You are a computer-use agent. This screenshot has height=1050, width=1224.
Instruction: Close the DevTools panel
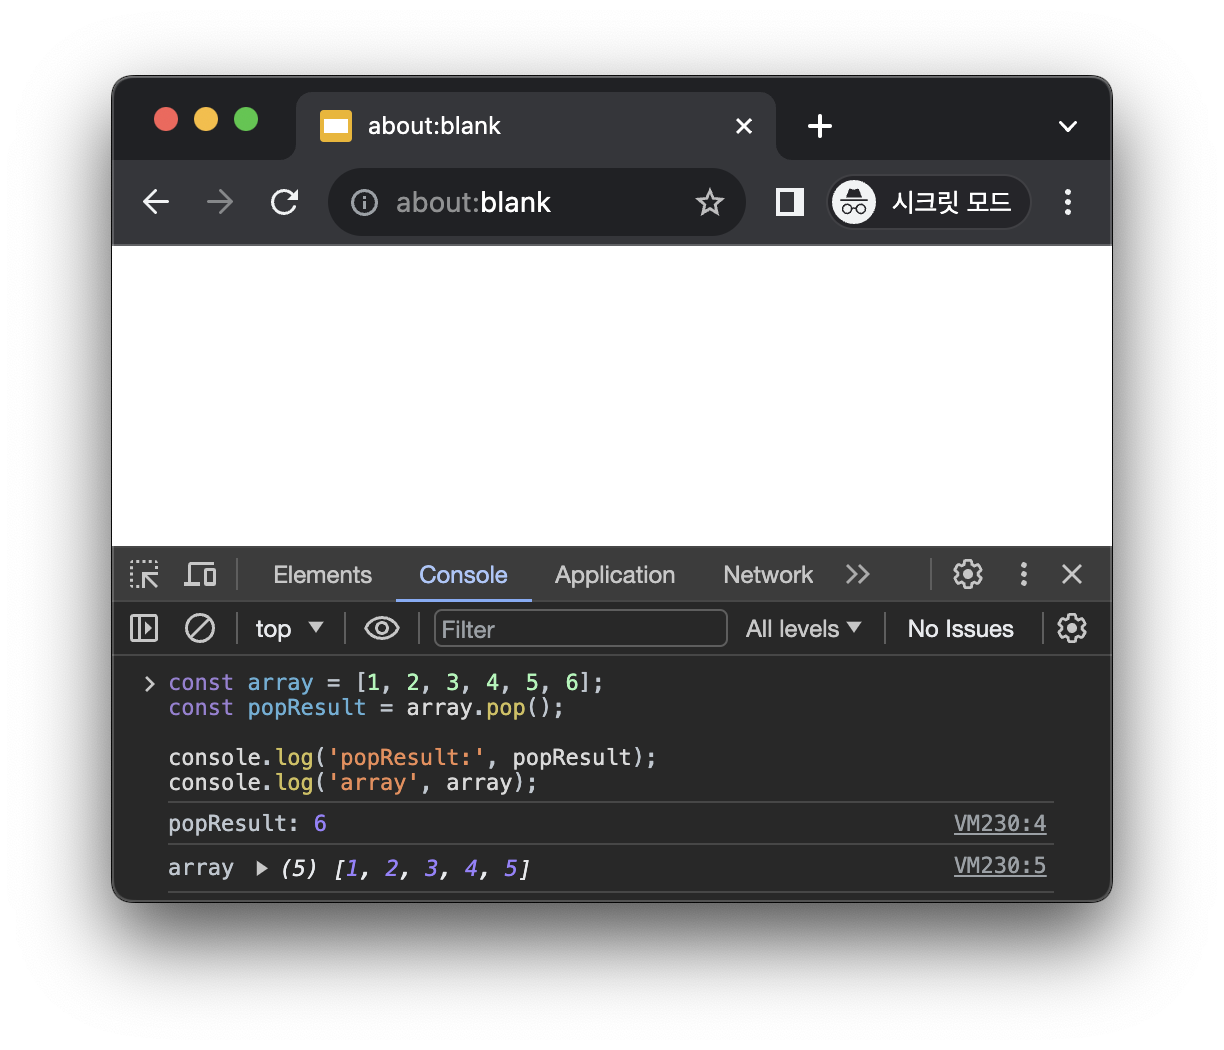point(1072,574)
